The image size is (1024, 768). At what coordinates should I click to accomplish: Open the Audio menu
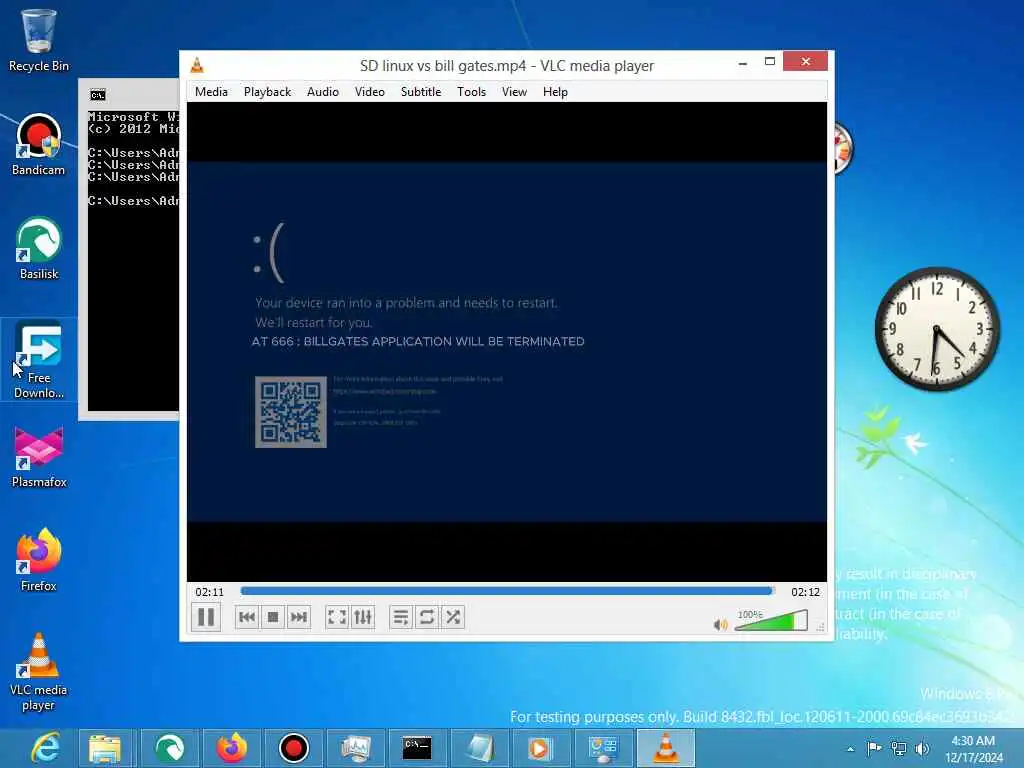[x=323, y=92]
